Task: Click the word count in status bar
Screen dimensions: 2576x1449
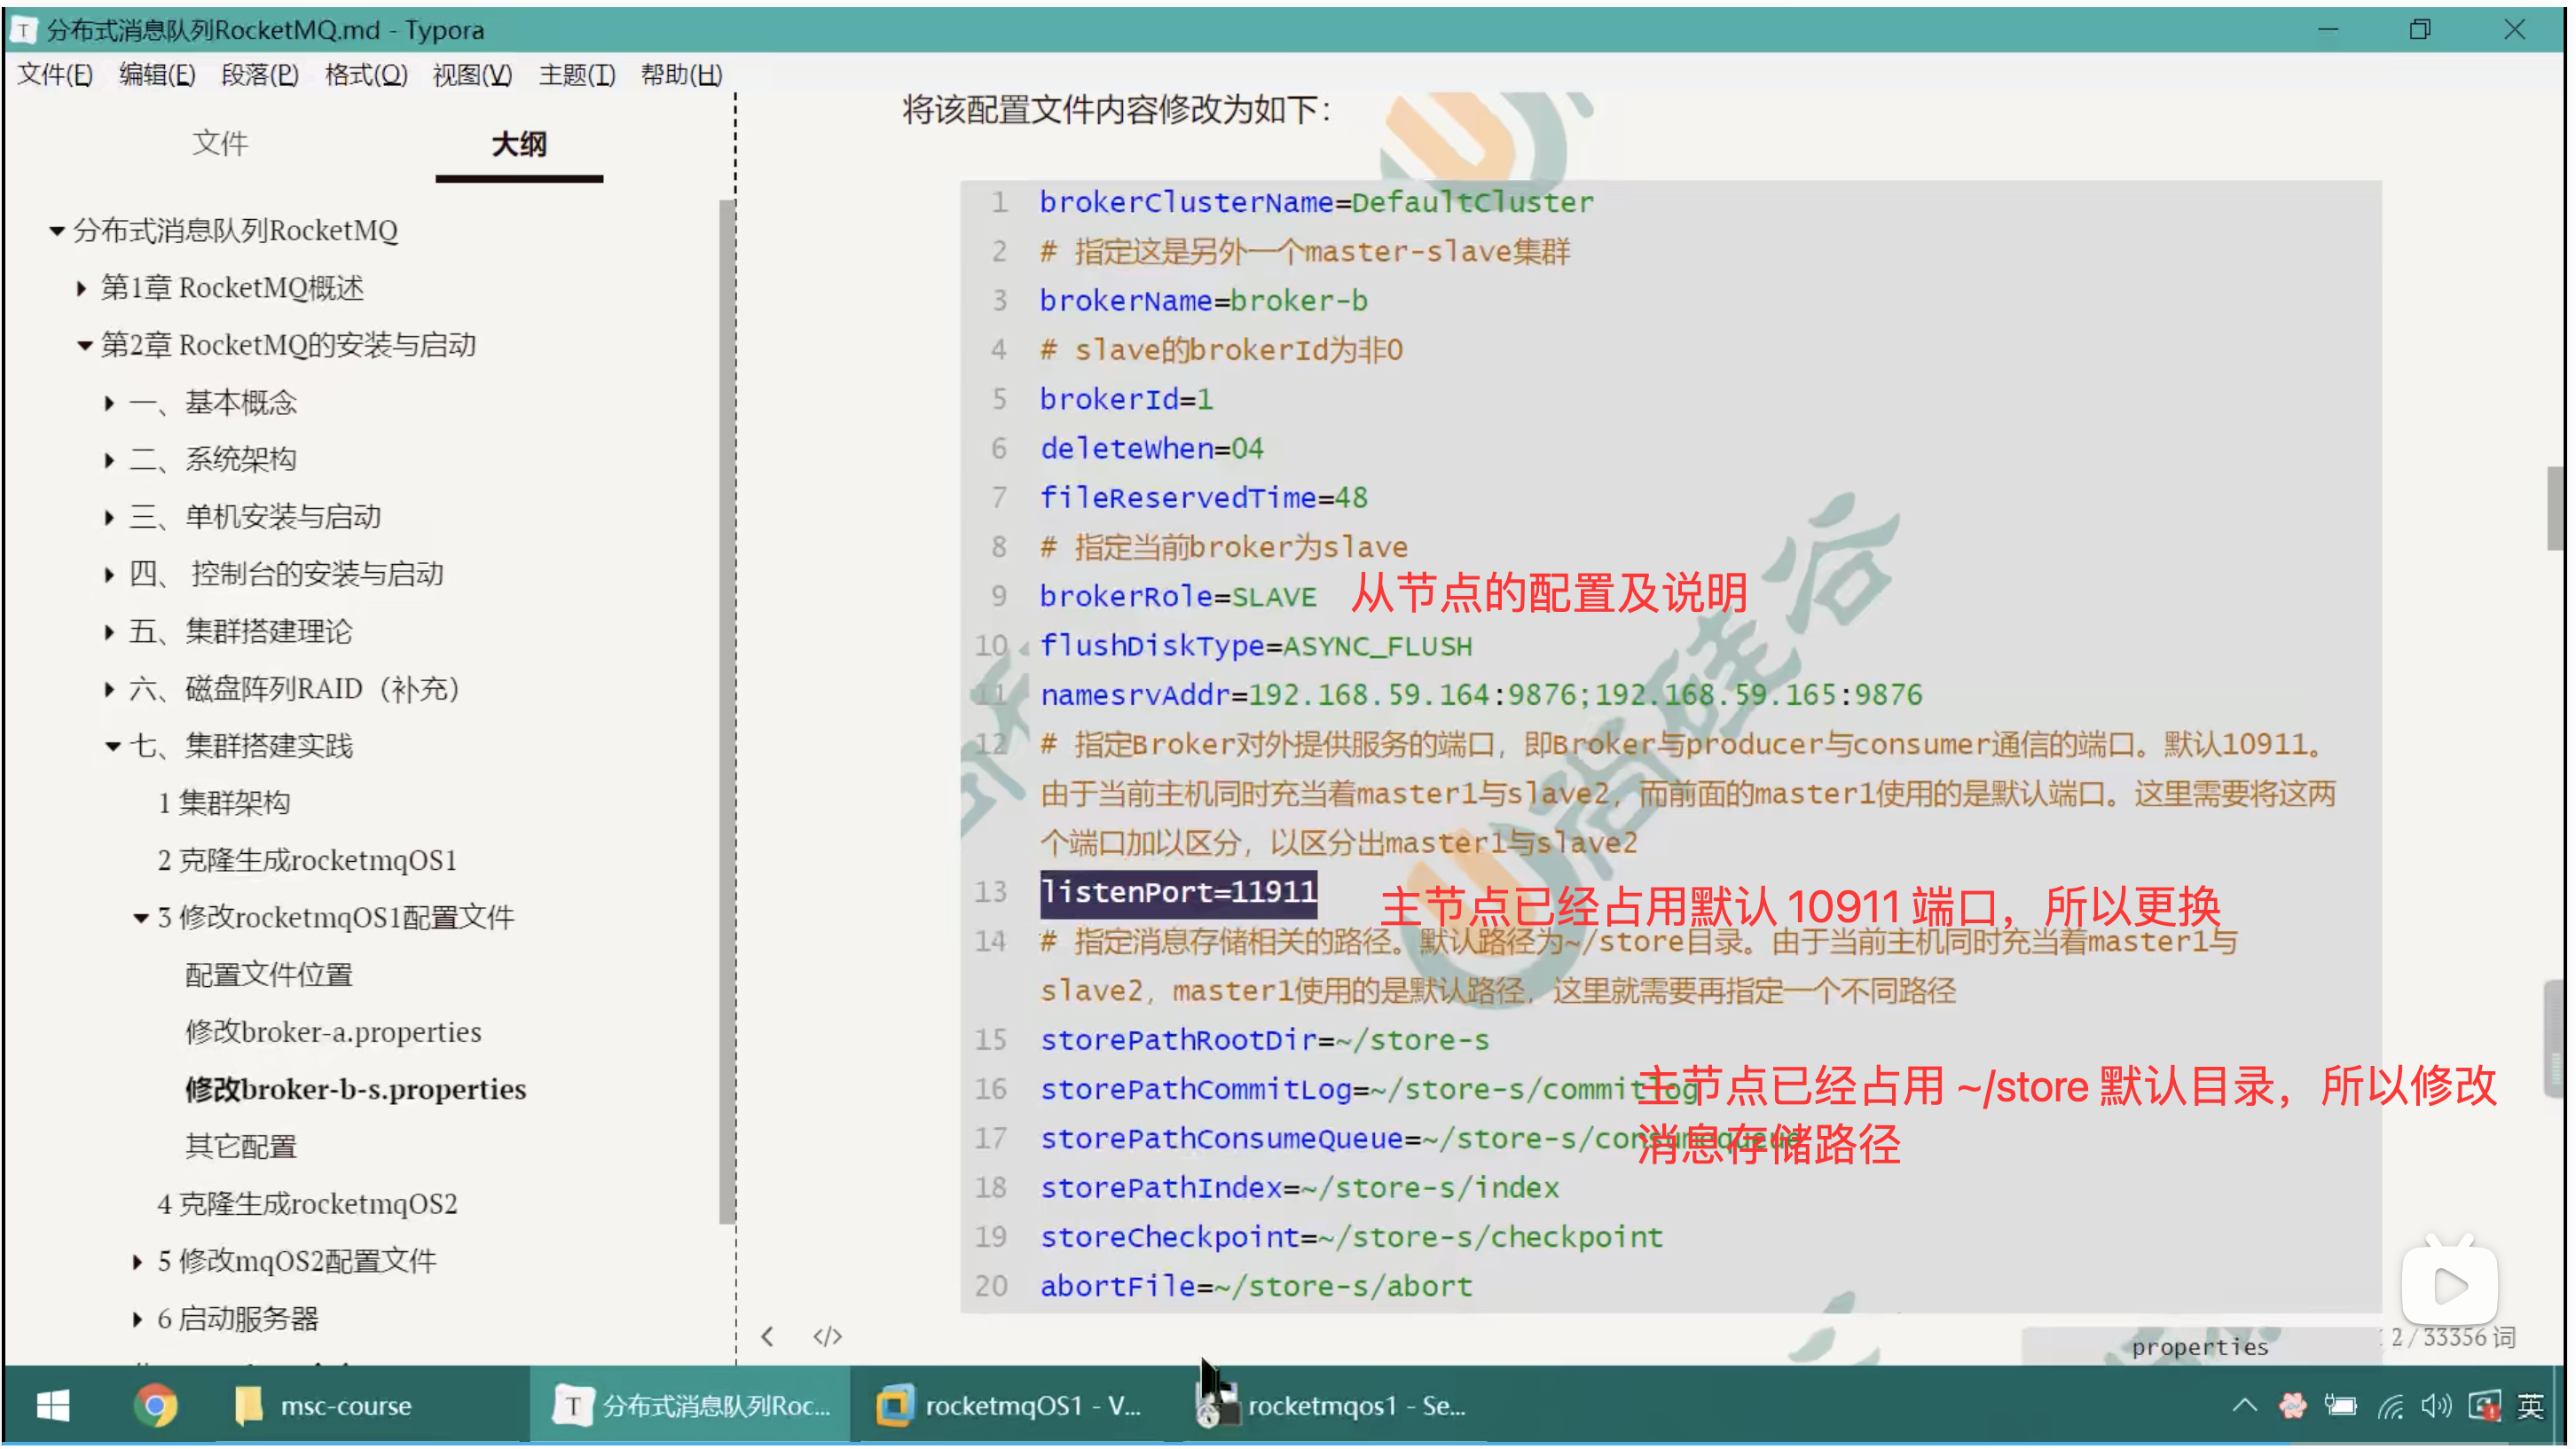Action: (2452, 1337)
